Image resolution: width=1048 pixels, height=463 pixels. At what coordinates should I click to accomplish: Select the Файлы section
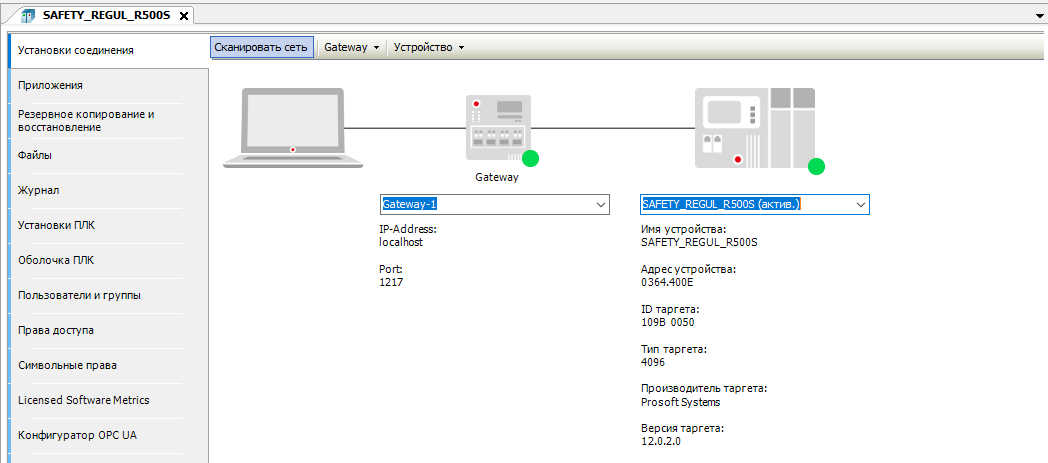pyautogui.click(x=35, y=155)
